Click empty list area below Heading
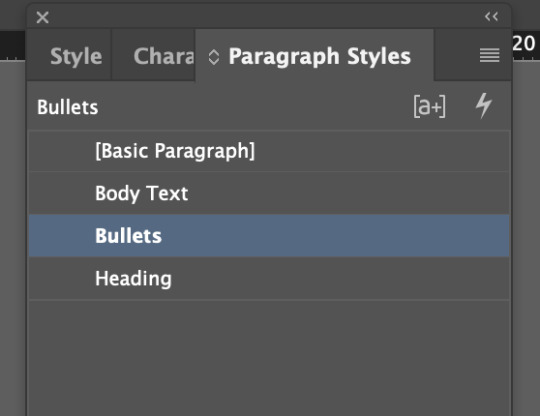This screenshot has width=540, height=416. click(x=269, y=358)
